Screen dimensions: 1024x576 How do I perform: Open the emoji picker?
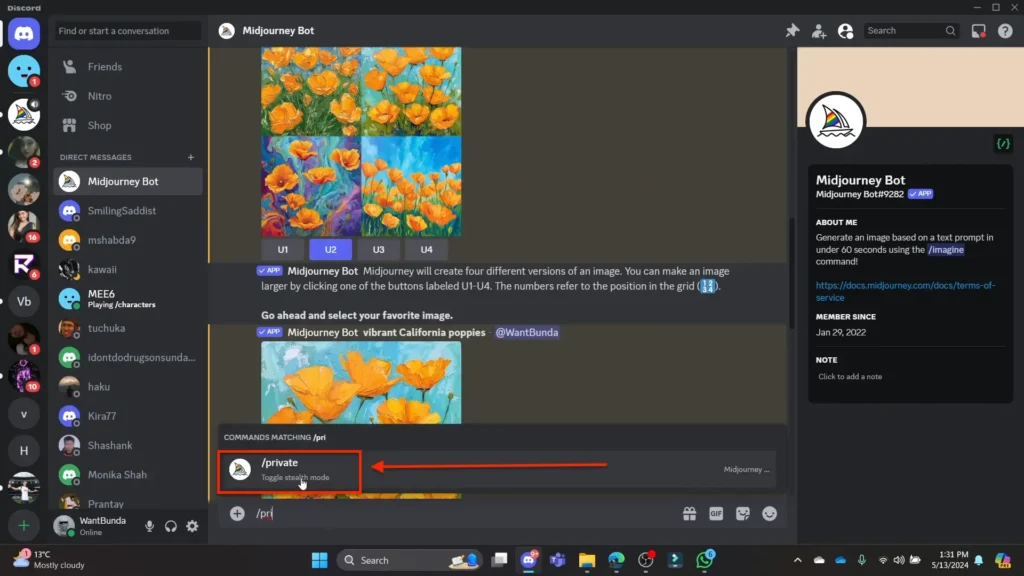point(770,513)
